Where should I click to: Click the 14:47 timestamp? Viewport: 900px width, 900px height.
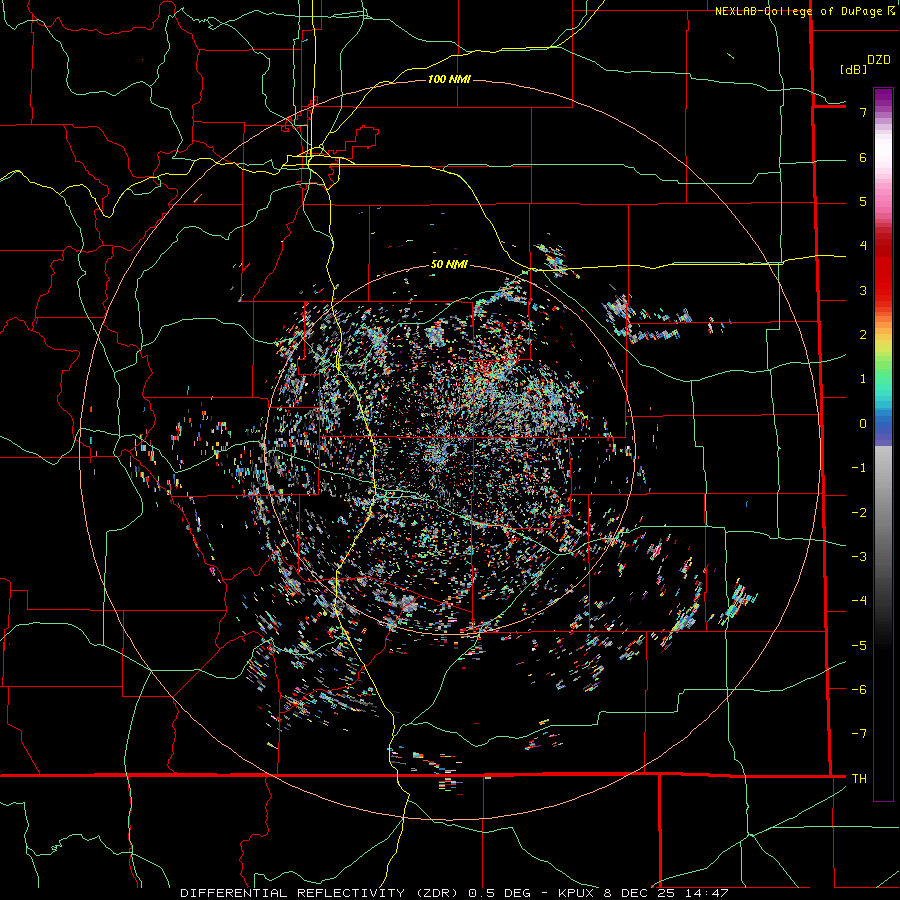pyautogui.click(x=708, y=893)
